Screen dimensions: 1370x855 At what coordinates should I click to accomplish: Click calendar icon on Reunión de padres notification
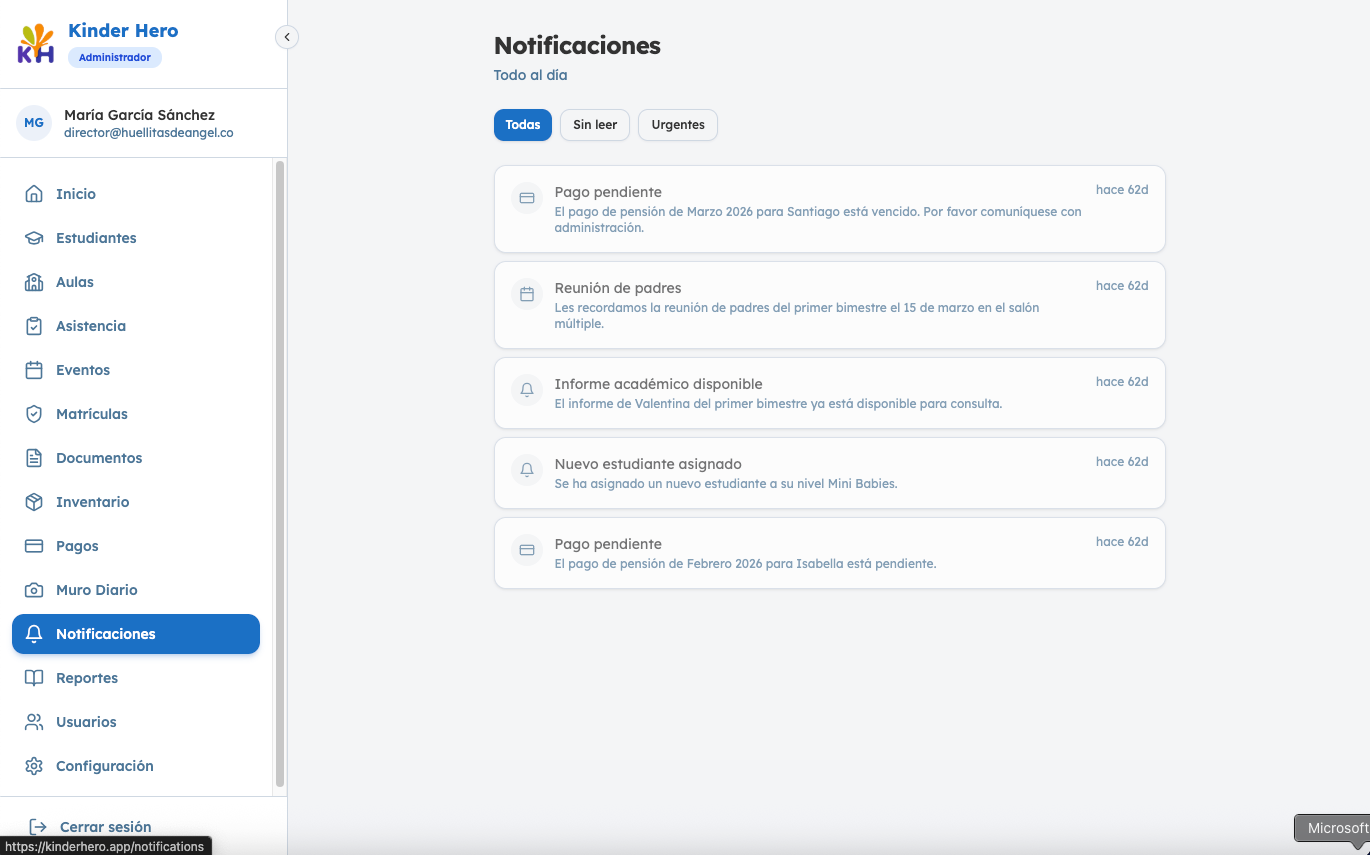point(527,294)
